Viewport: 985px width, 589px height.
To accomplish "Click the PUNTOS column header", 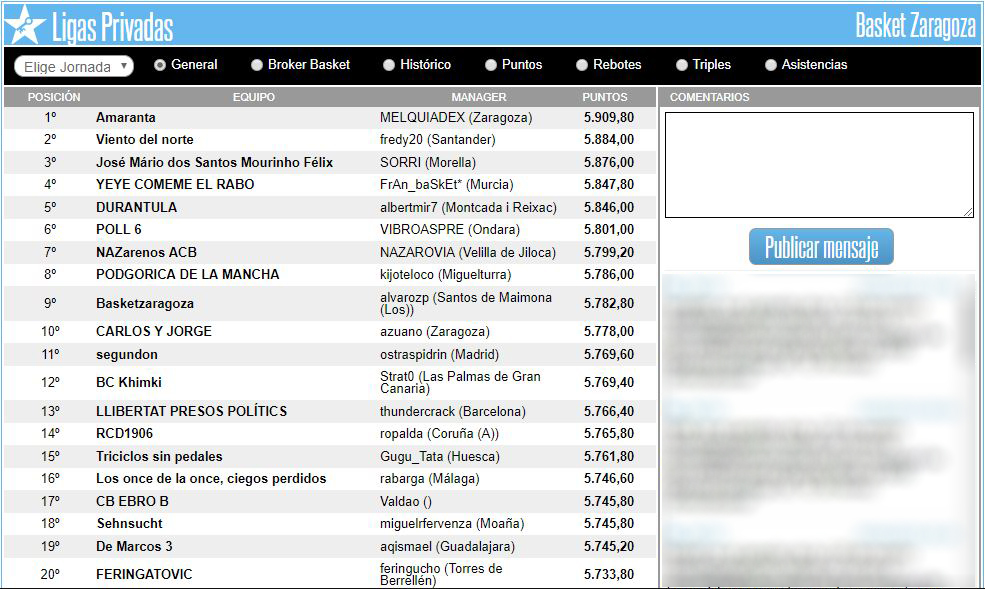I will [605, 97].
